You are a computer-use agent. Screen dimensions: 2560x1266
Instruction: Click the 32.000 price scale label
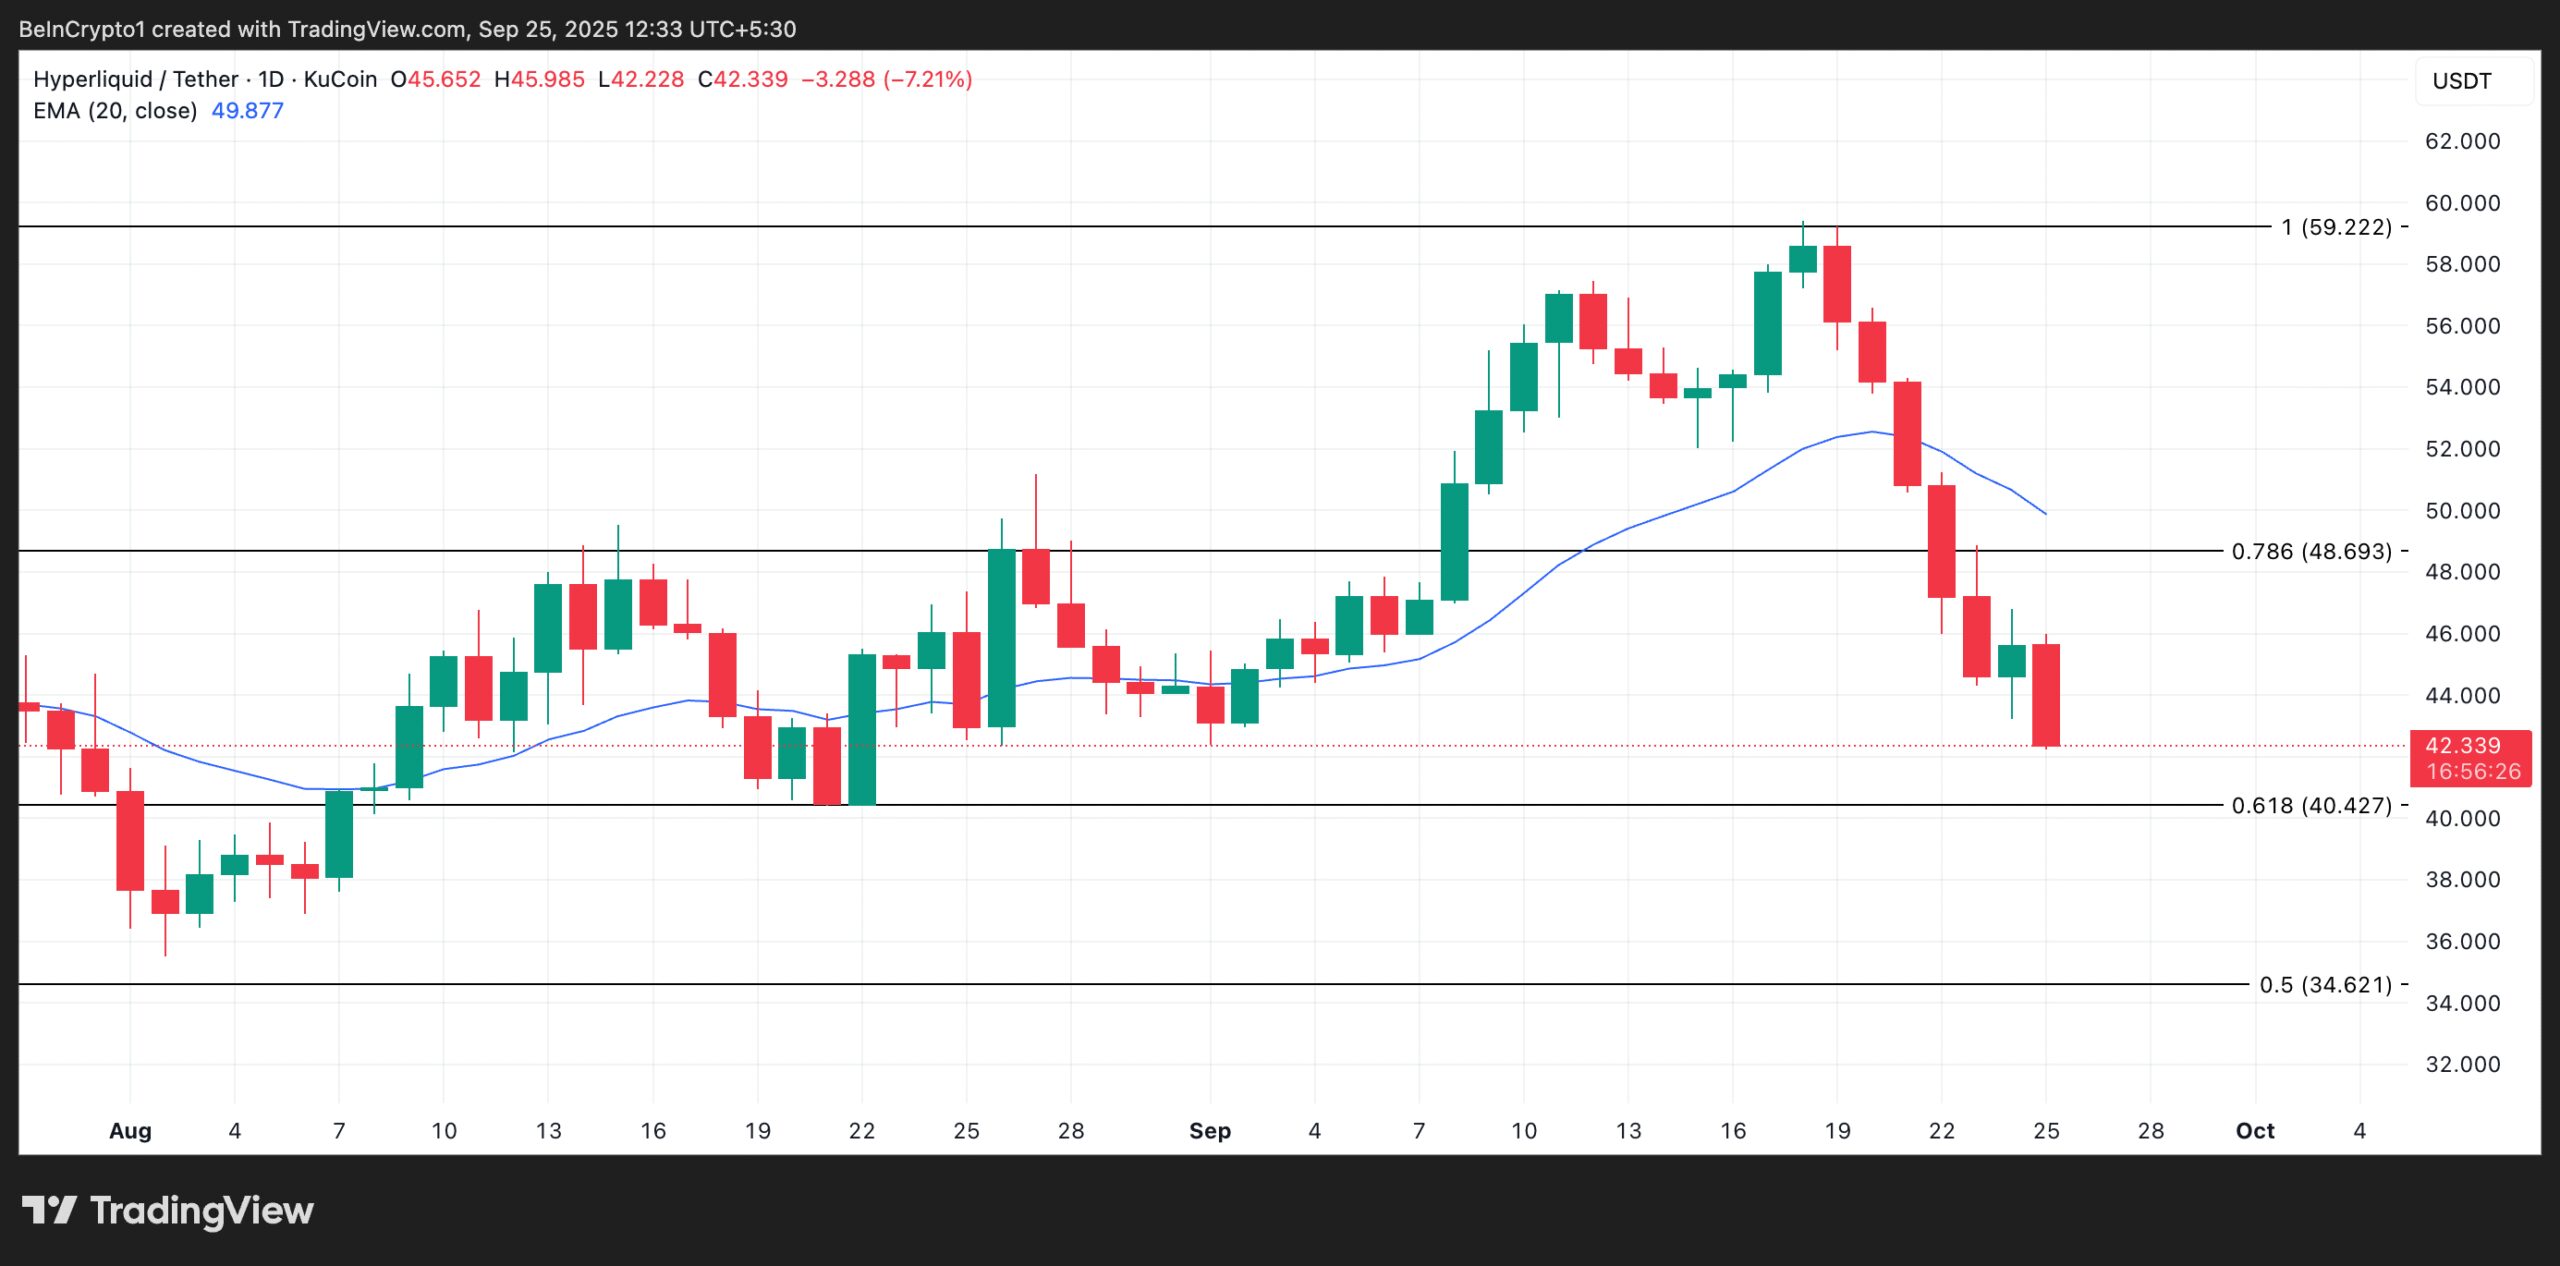(x=2461, y=1064)
